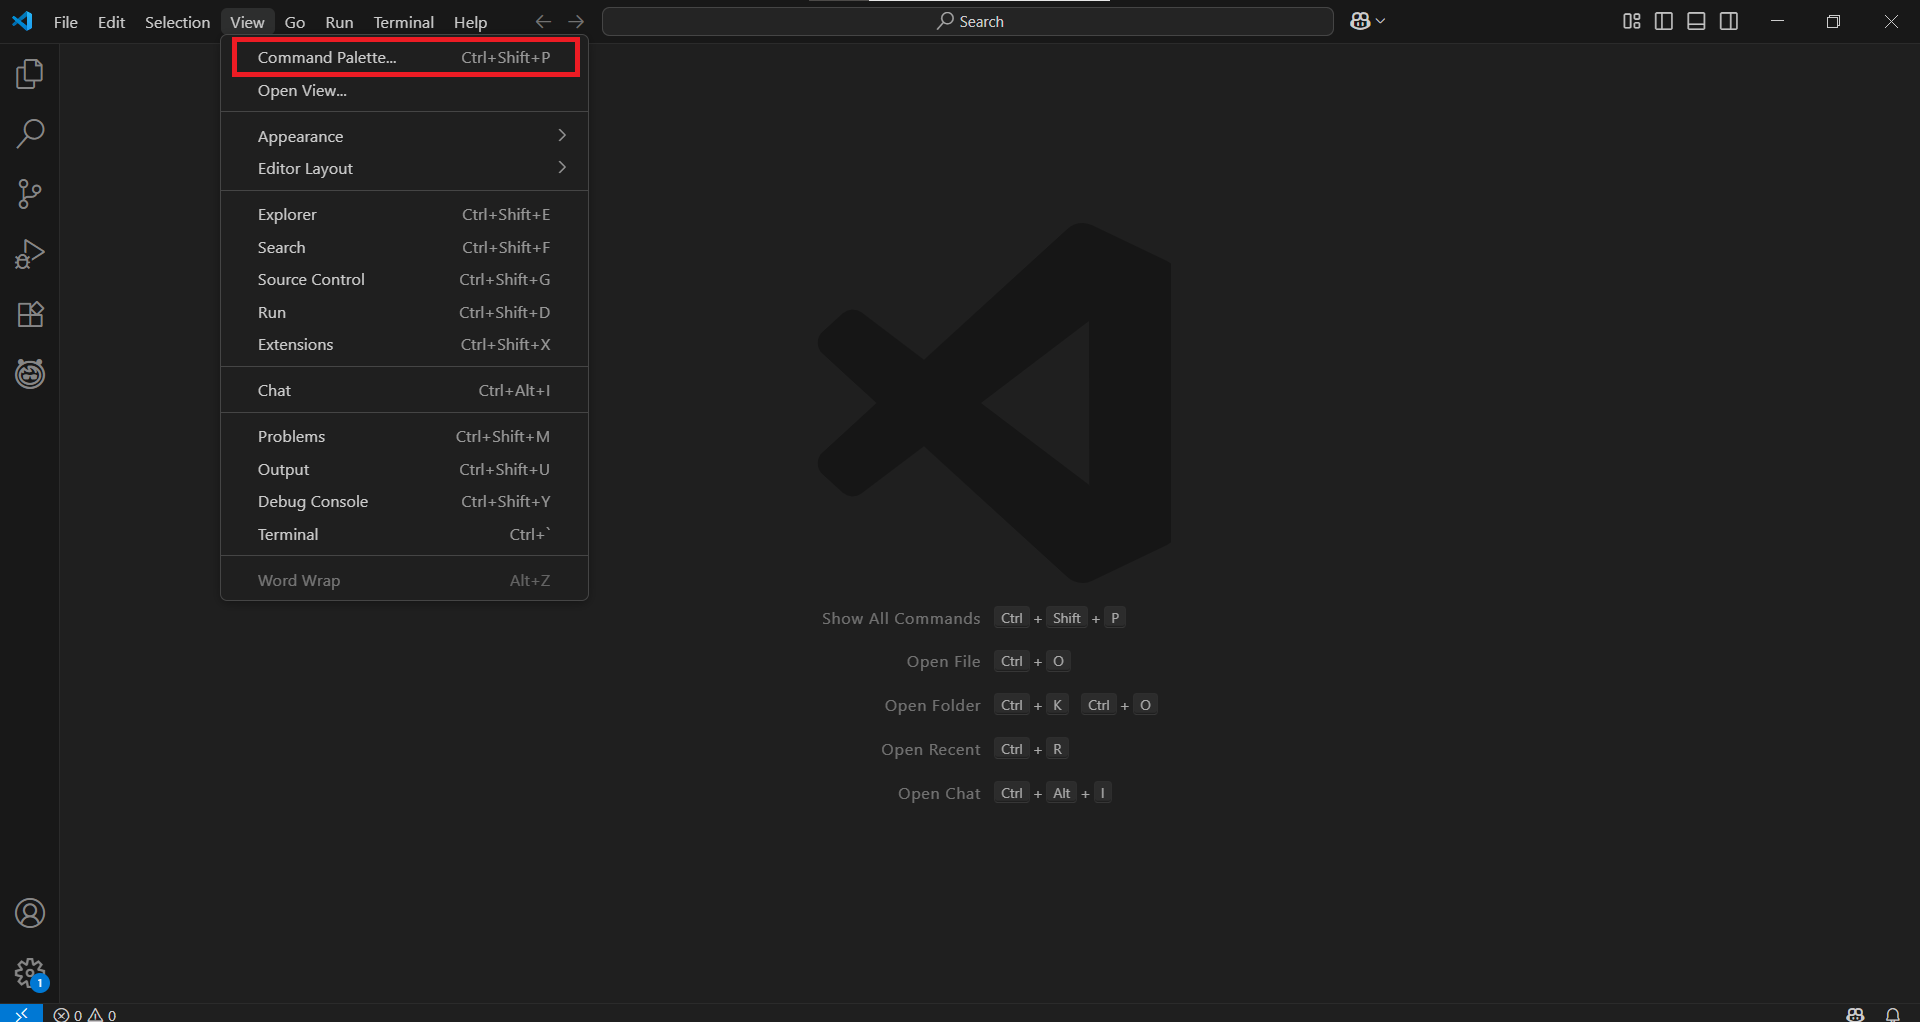The width and height of the screenshot is (1920, 1022).
Task: Click the Search command center box
Action: click(x=968, y=21)
